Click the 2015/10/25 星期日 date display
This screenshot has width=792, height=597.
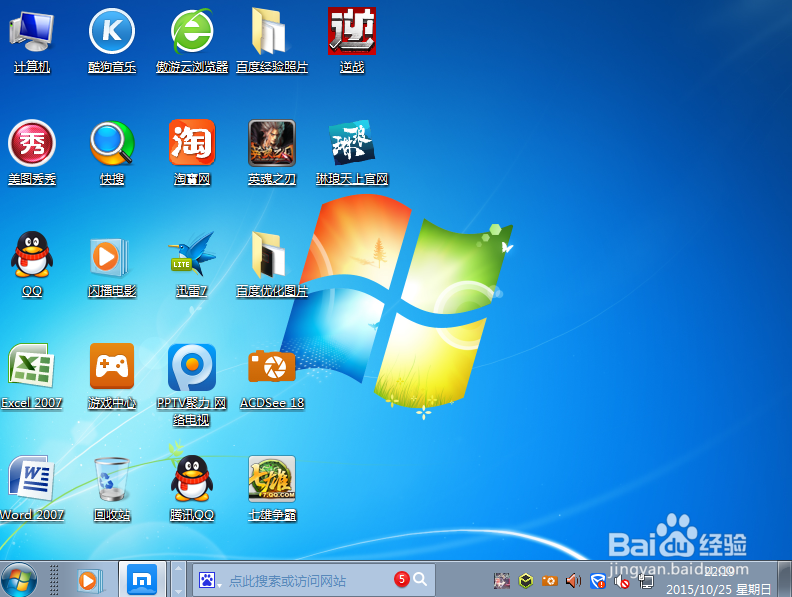(x=718, y=589)
